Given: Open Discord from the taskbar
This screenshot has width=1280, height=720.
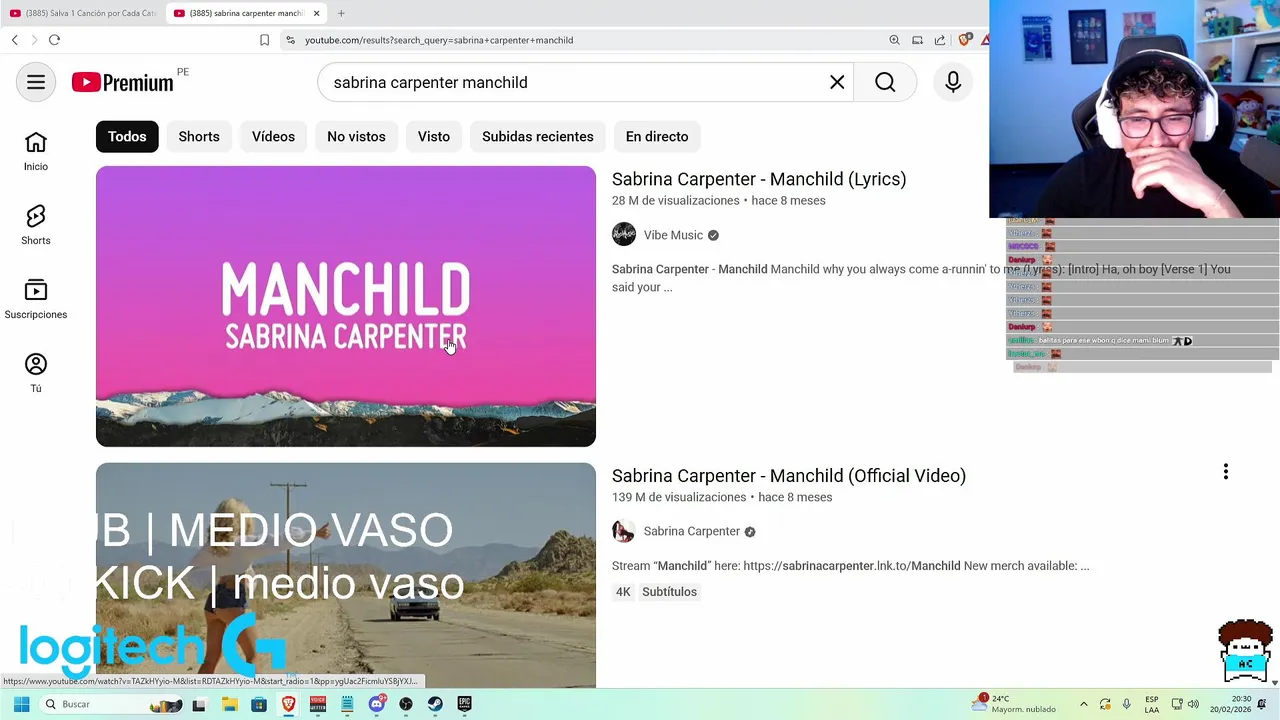Looking at the screenshot, I should click(x=376, y=704).
